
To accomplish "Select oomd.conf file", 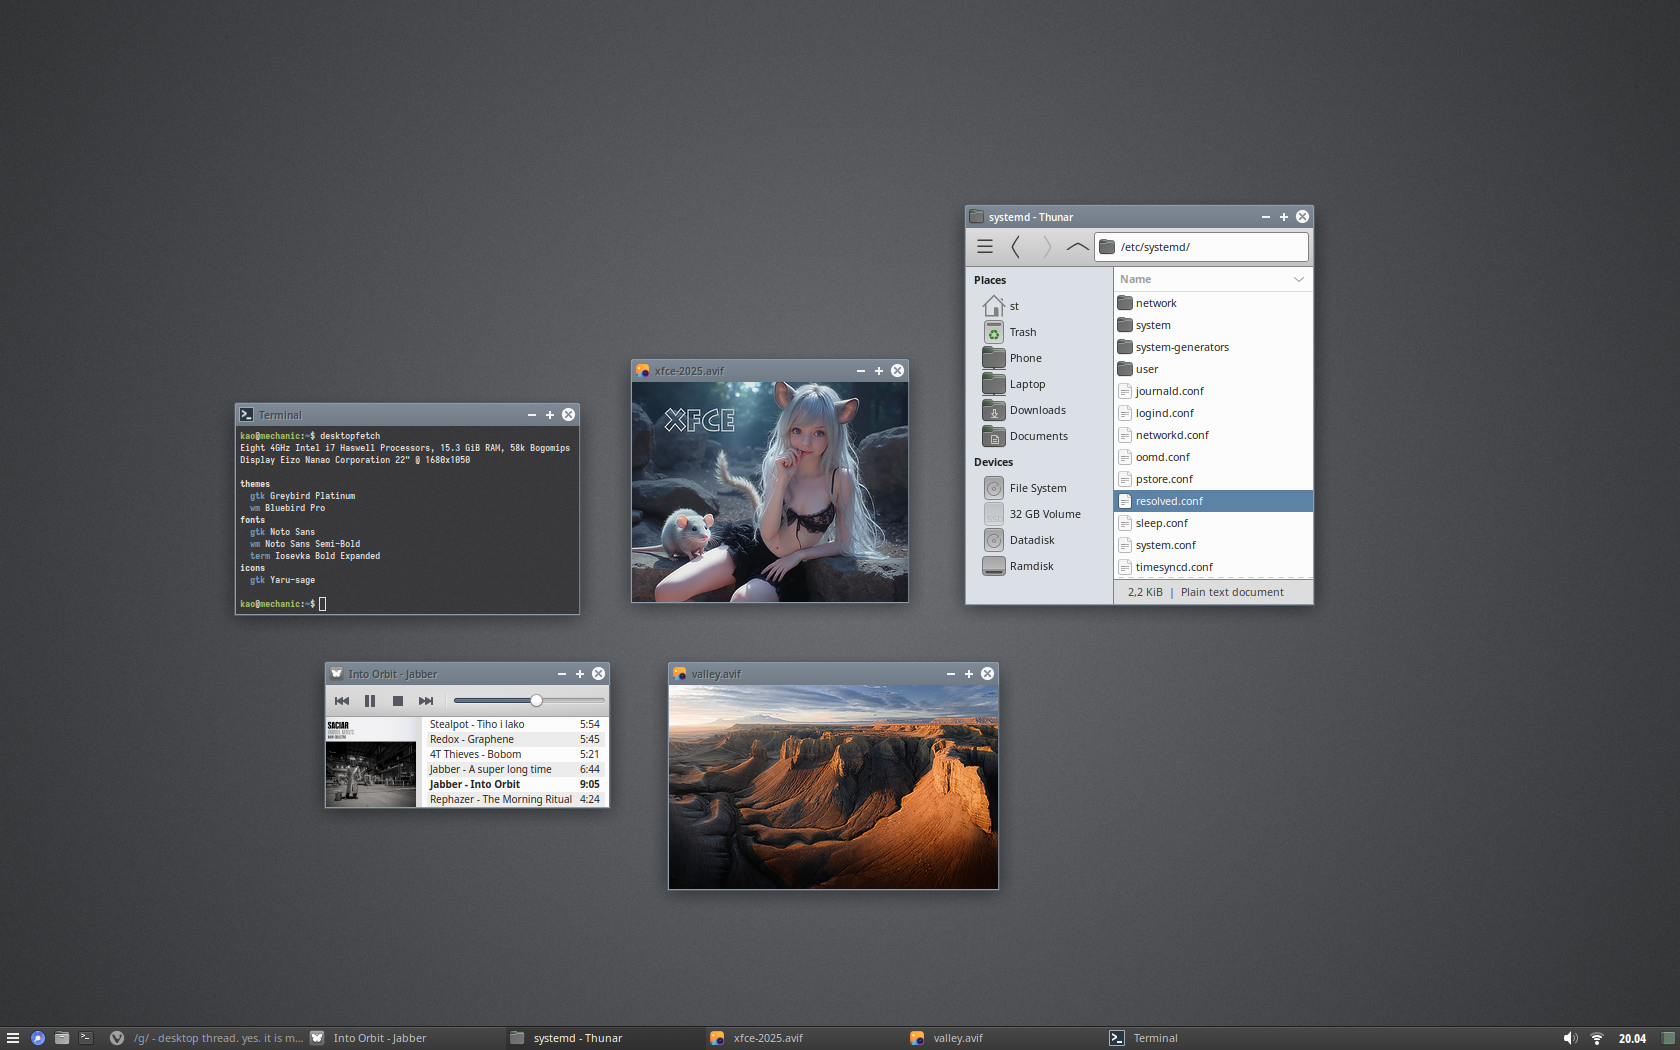I will pos(1213,457).
